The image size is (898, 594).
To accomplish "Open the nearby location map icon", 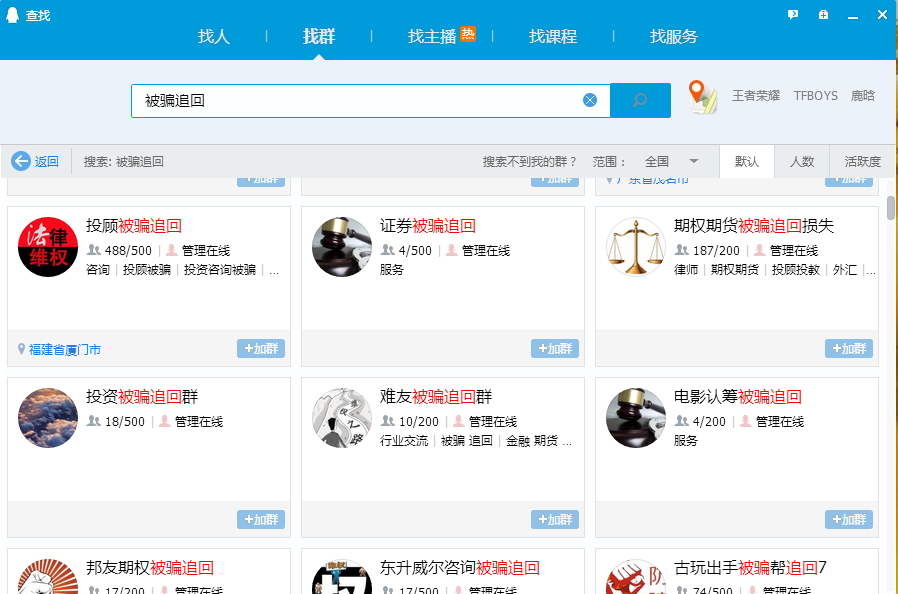I will [x=703, y=97].
